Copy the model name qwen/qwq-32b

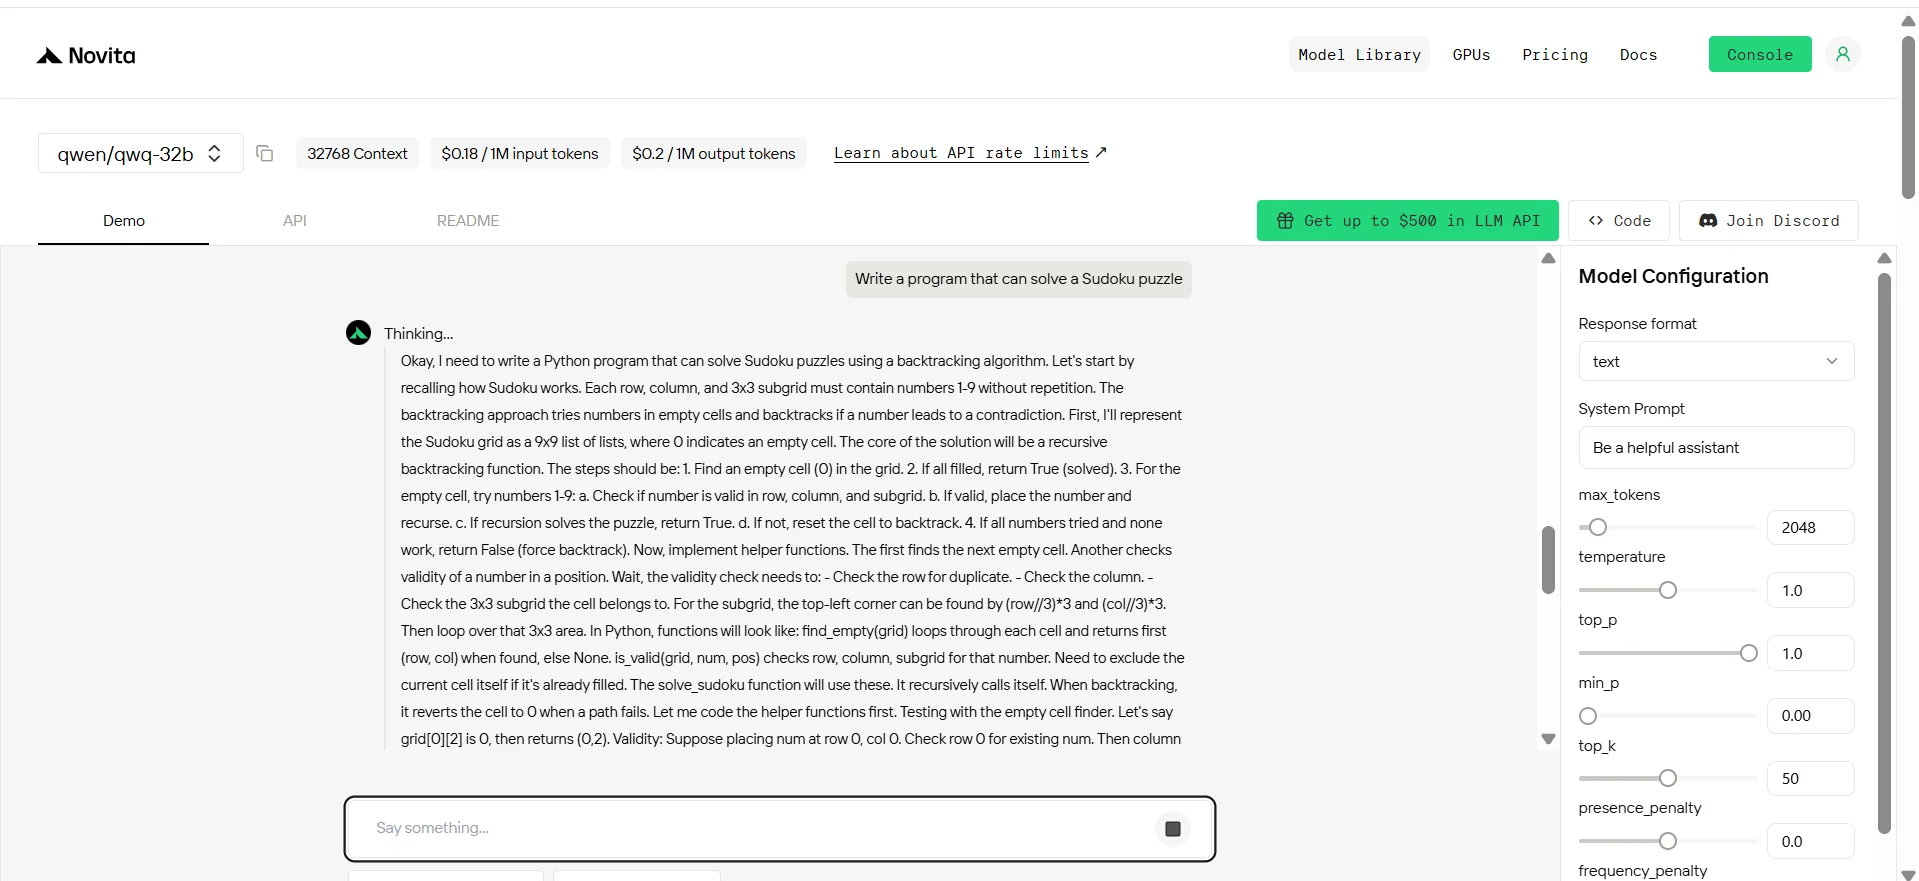pyautogui.click(x=265, y=153)
